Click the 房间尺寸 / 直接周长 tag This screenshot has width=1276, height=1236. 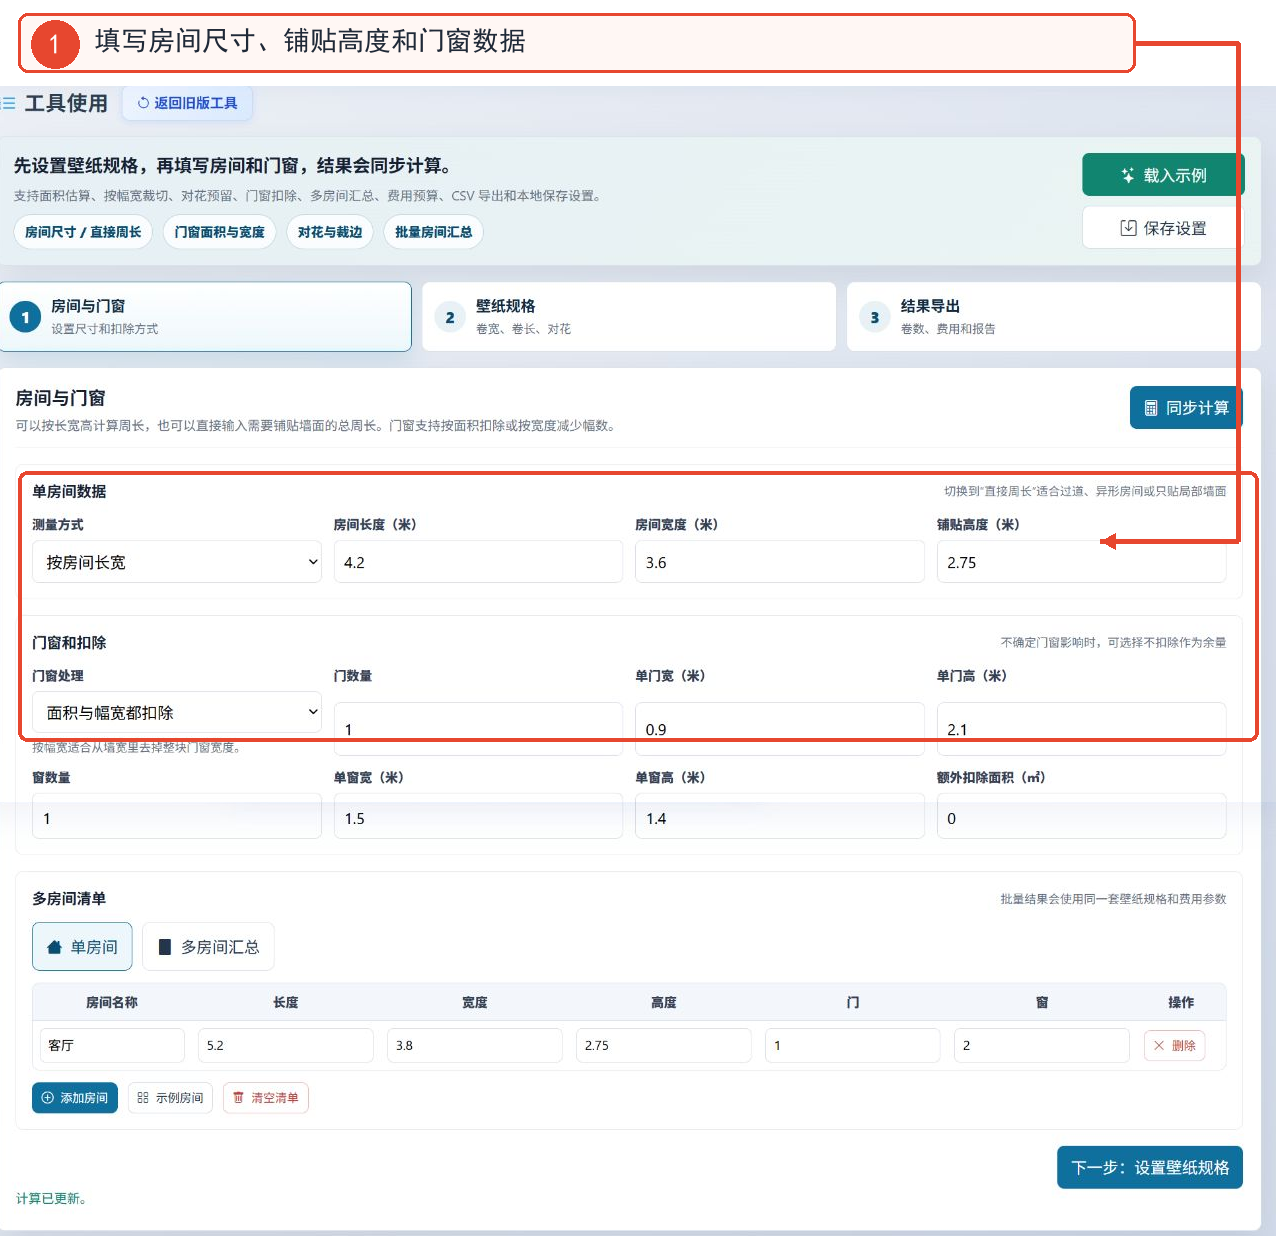(83, 232)
